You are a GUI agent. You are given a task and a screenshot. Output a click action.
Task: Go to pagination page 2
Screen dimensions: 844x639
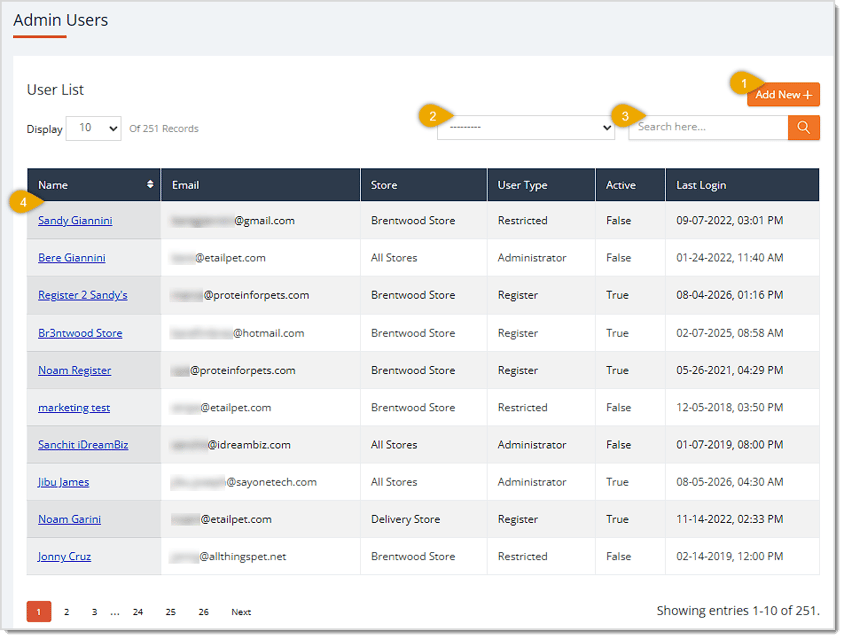point(67,612)
